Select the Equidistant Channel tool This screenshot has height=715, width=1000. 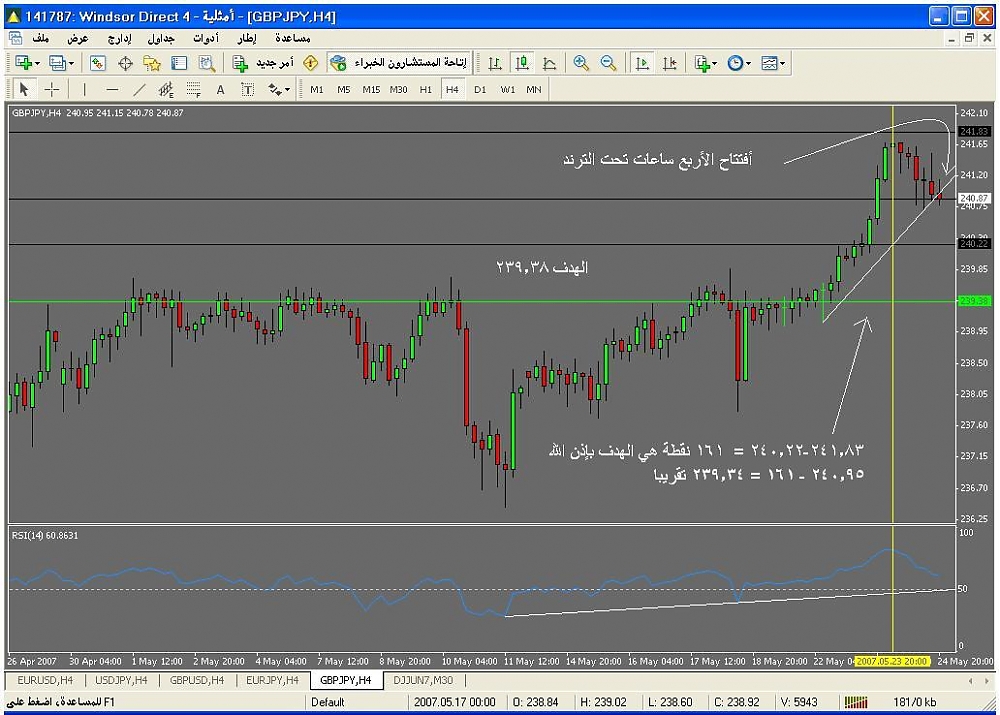(x=166, y=89)
